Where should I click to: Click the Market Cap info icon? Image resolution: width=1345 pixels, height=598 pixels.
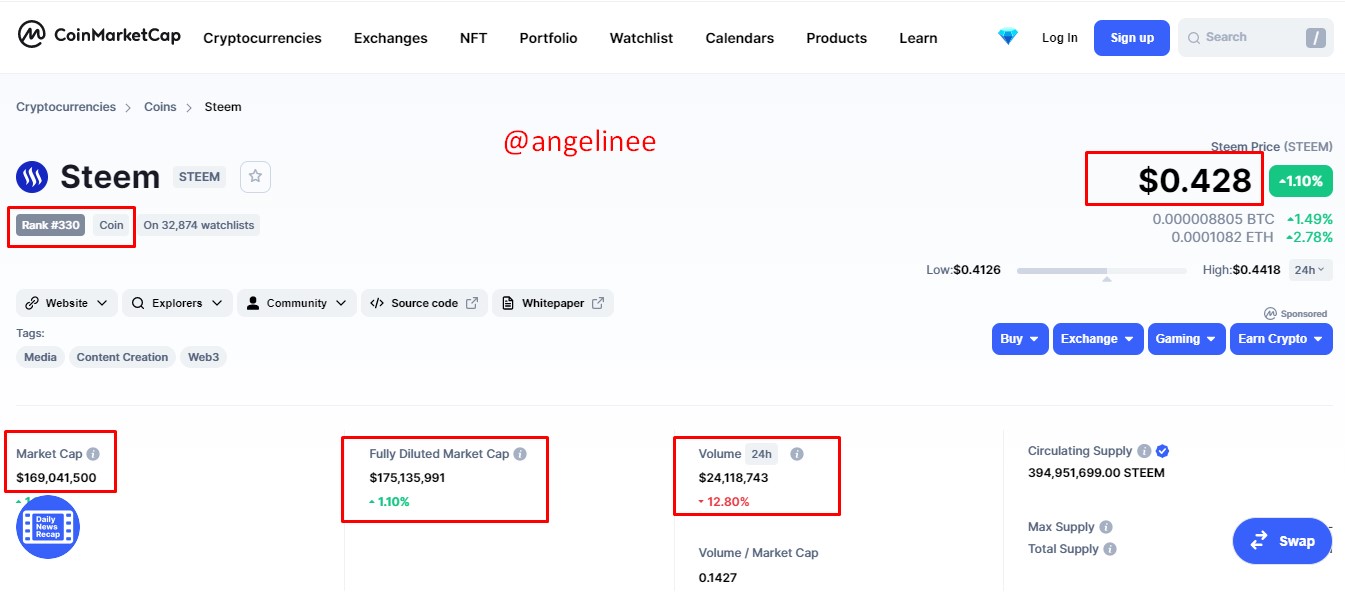click(x=93, y=454)
